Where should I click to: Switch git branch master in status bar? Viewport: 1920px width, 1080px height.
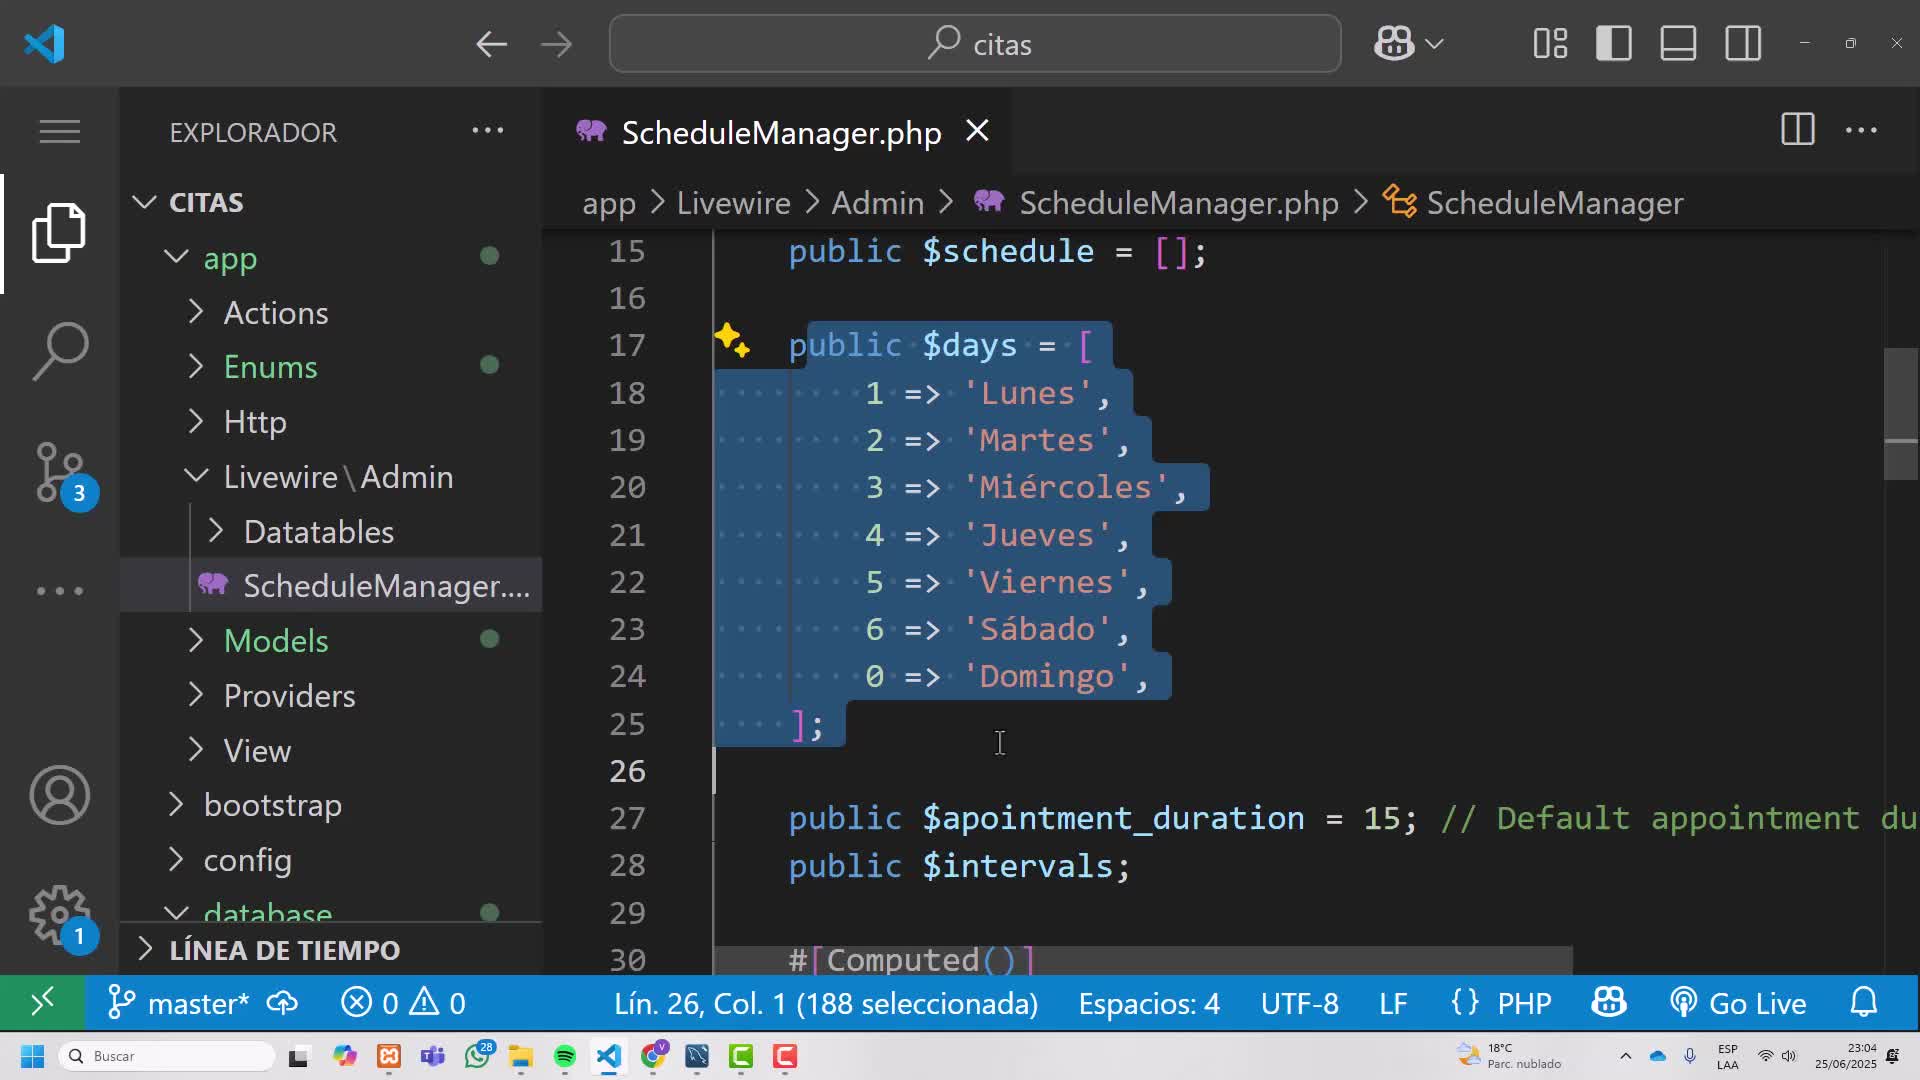coord(179,1003)
